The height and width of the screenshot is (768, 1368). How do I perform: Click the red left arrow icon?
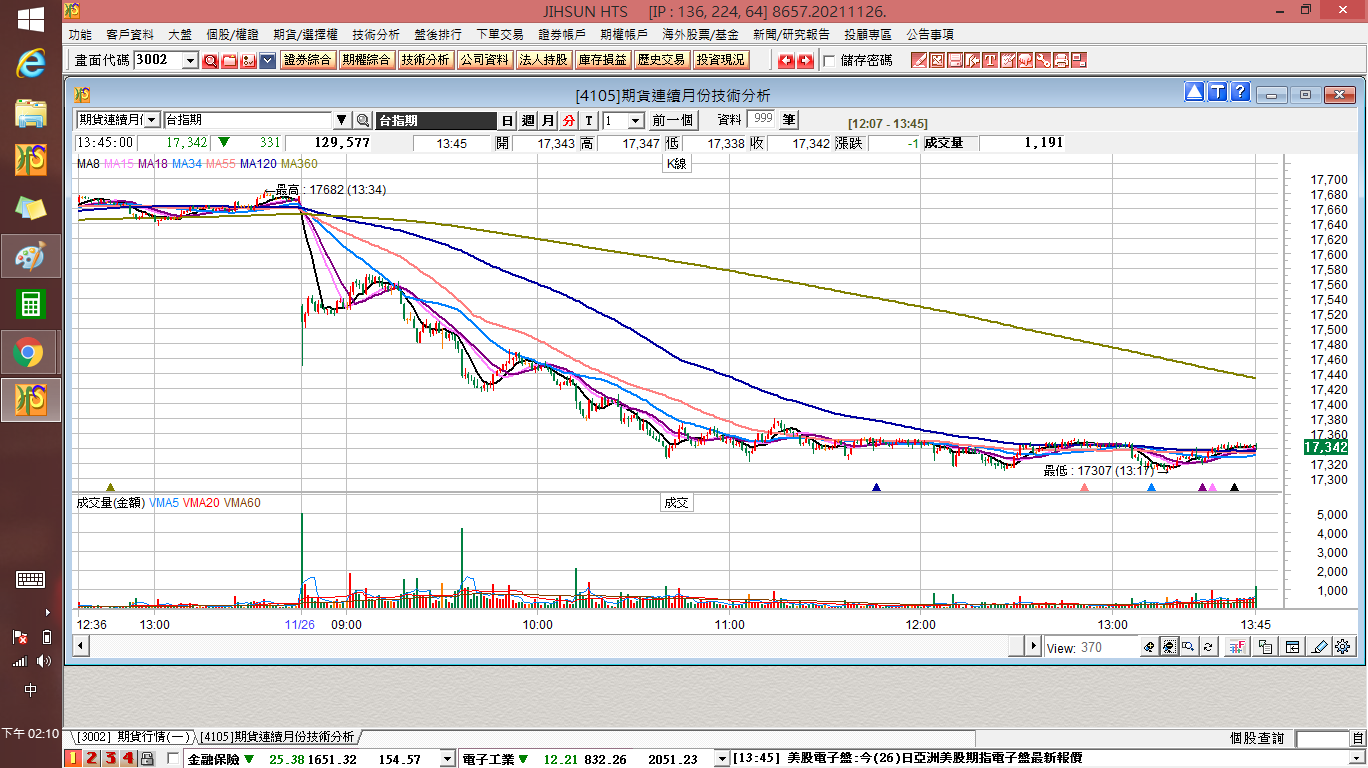point(786,61)
